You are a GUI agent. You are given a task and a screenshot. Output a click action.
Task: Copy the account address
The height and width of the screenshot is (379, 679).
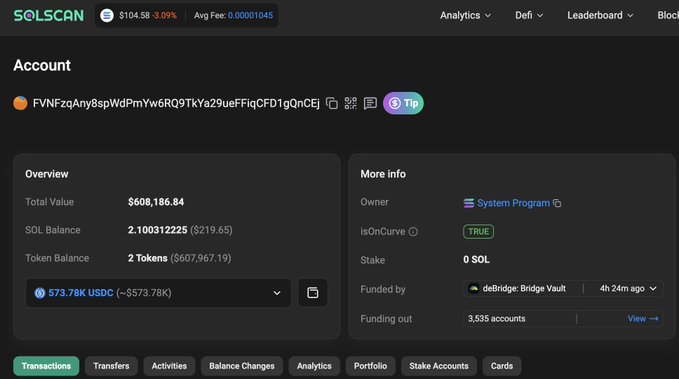332,103
